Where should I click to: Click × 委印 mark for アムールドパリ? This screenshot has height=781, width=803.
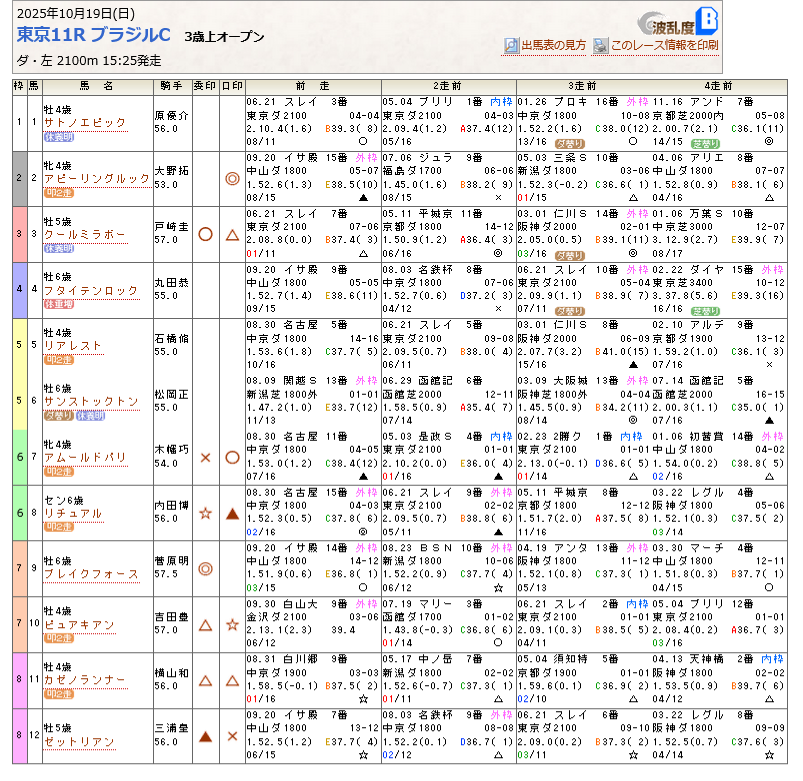point(205,458)
